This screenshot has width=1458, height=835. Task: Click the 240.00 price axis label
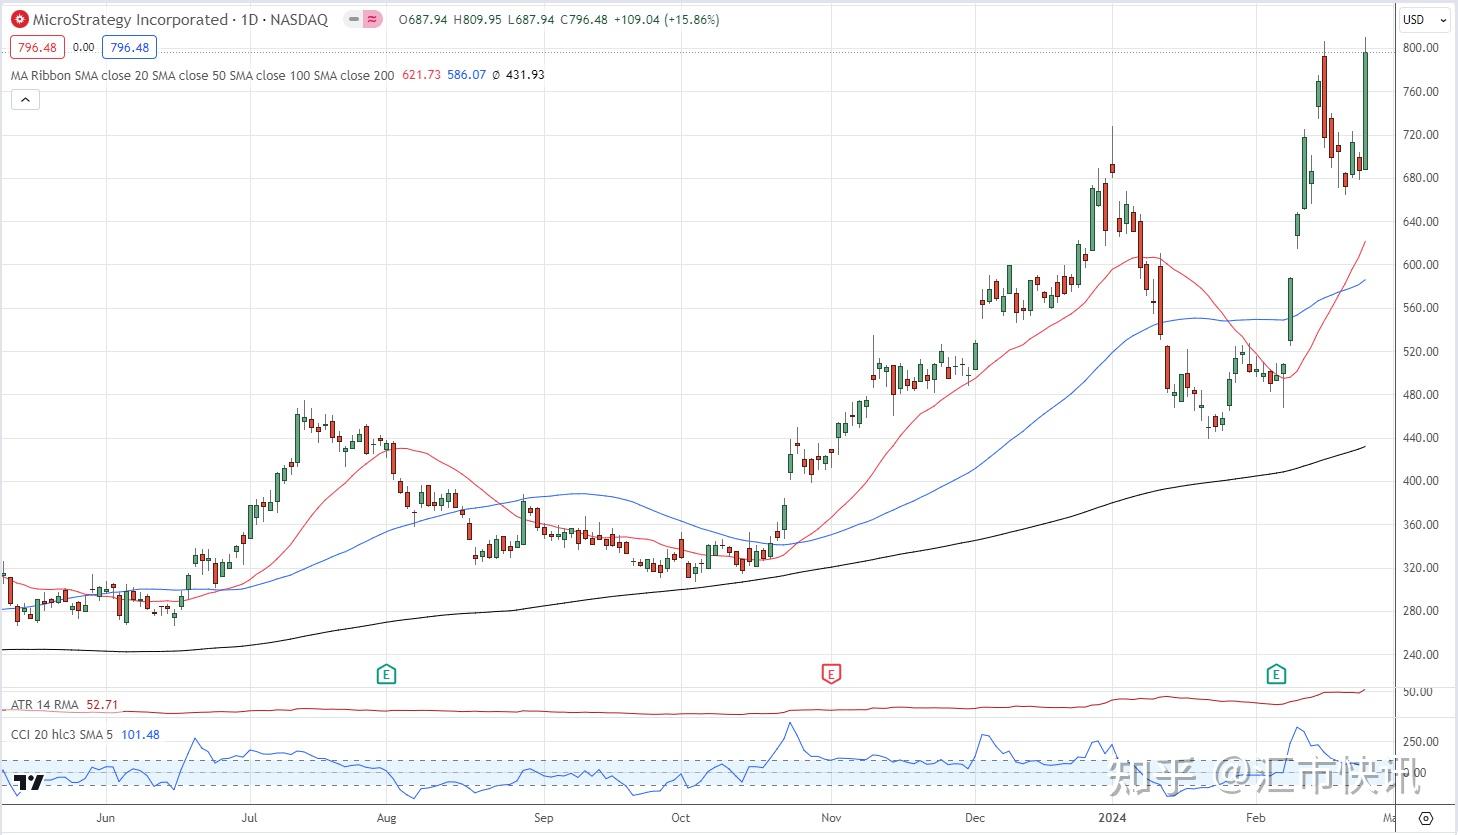(x=1420, y=654)
